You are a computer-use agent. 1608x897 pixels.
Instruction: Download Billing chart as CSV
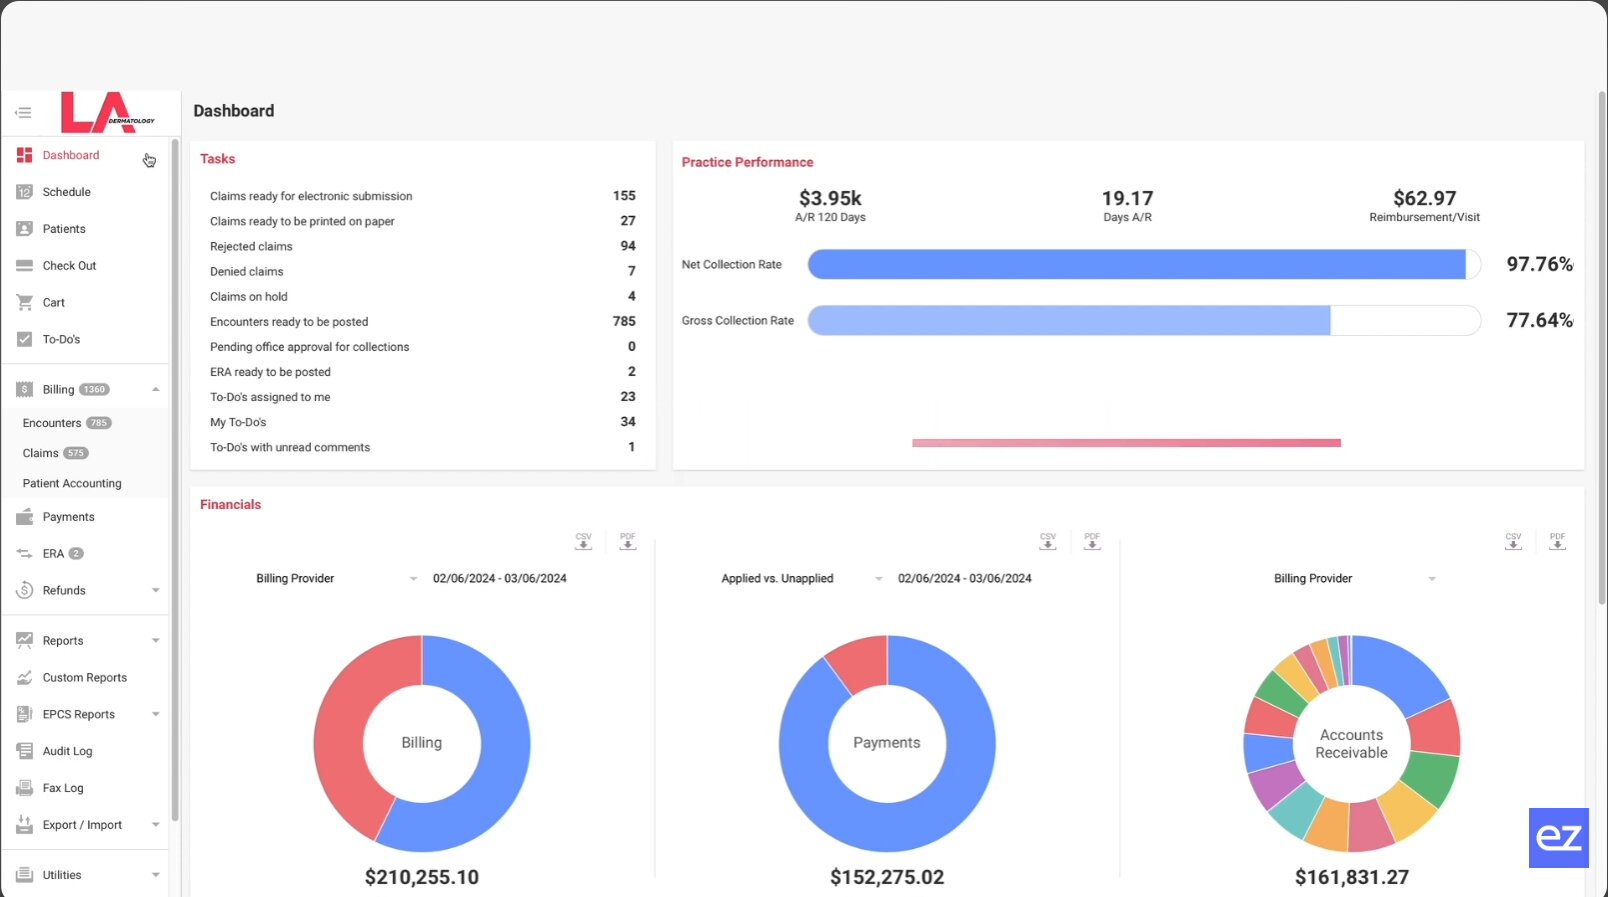tap(583, 541)
